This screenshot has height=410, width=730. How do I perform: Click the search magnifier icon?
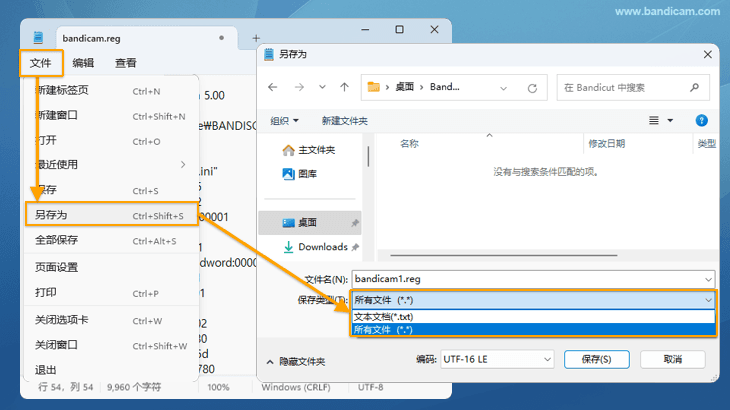tap(695, 87)
